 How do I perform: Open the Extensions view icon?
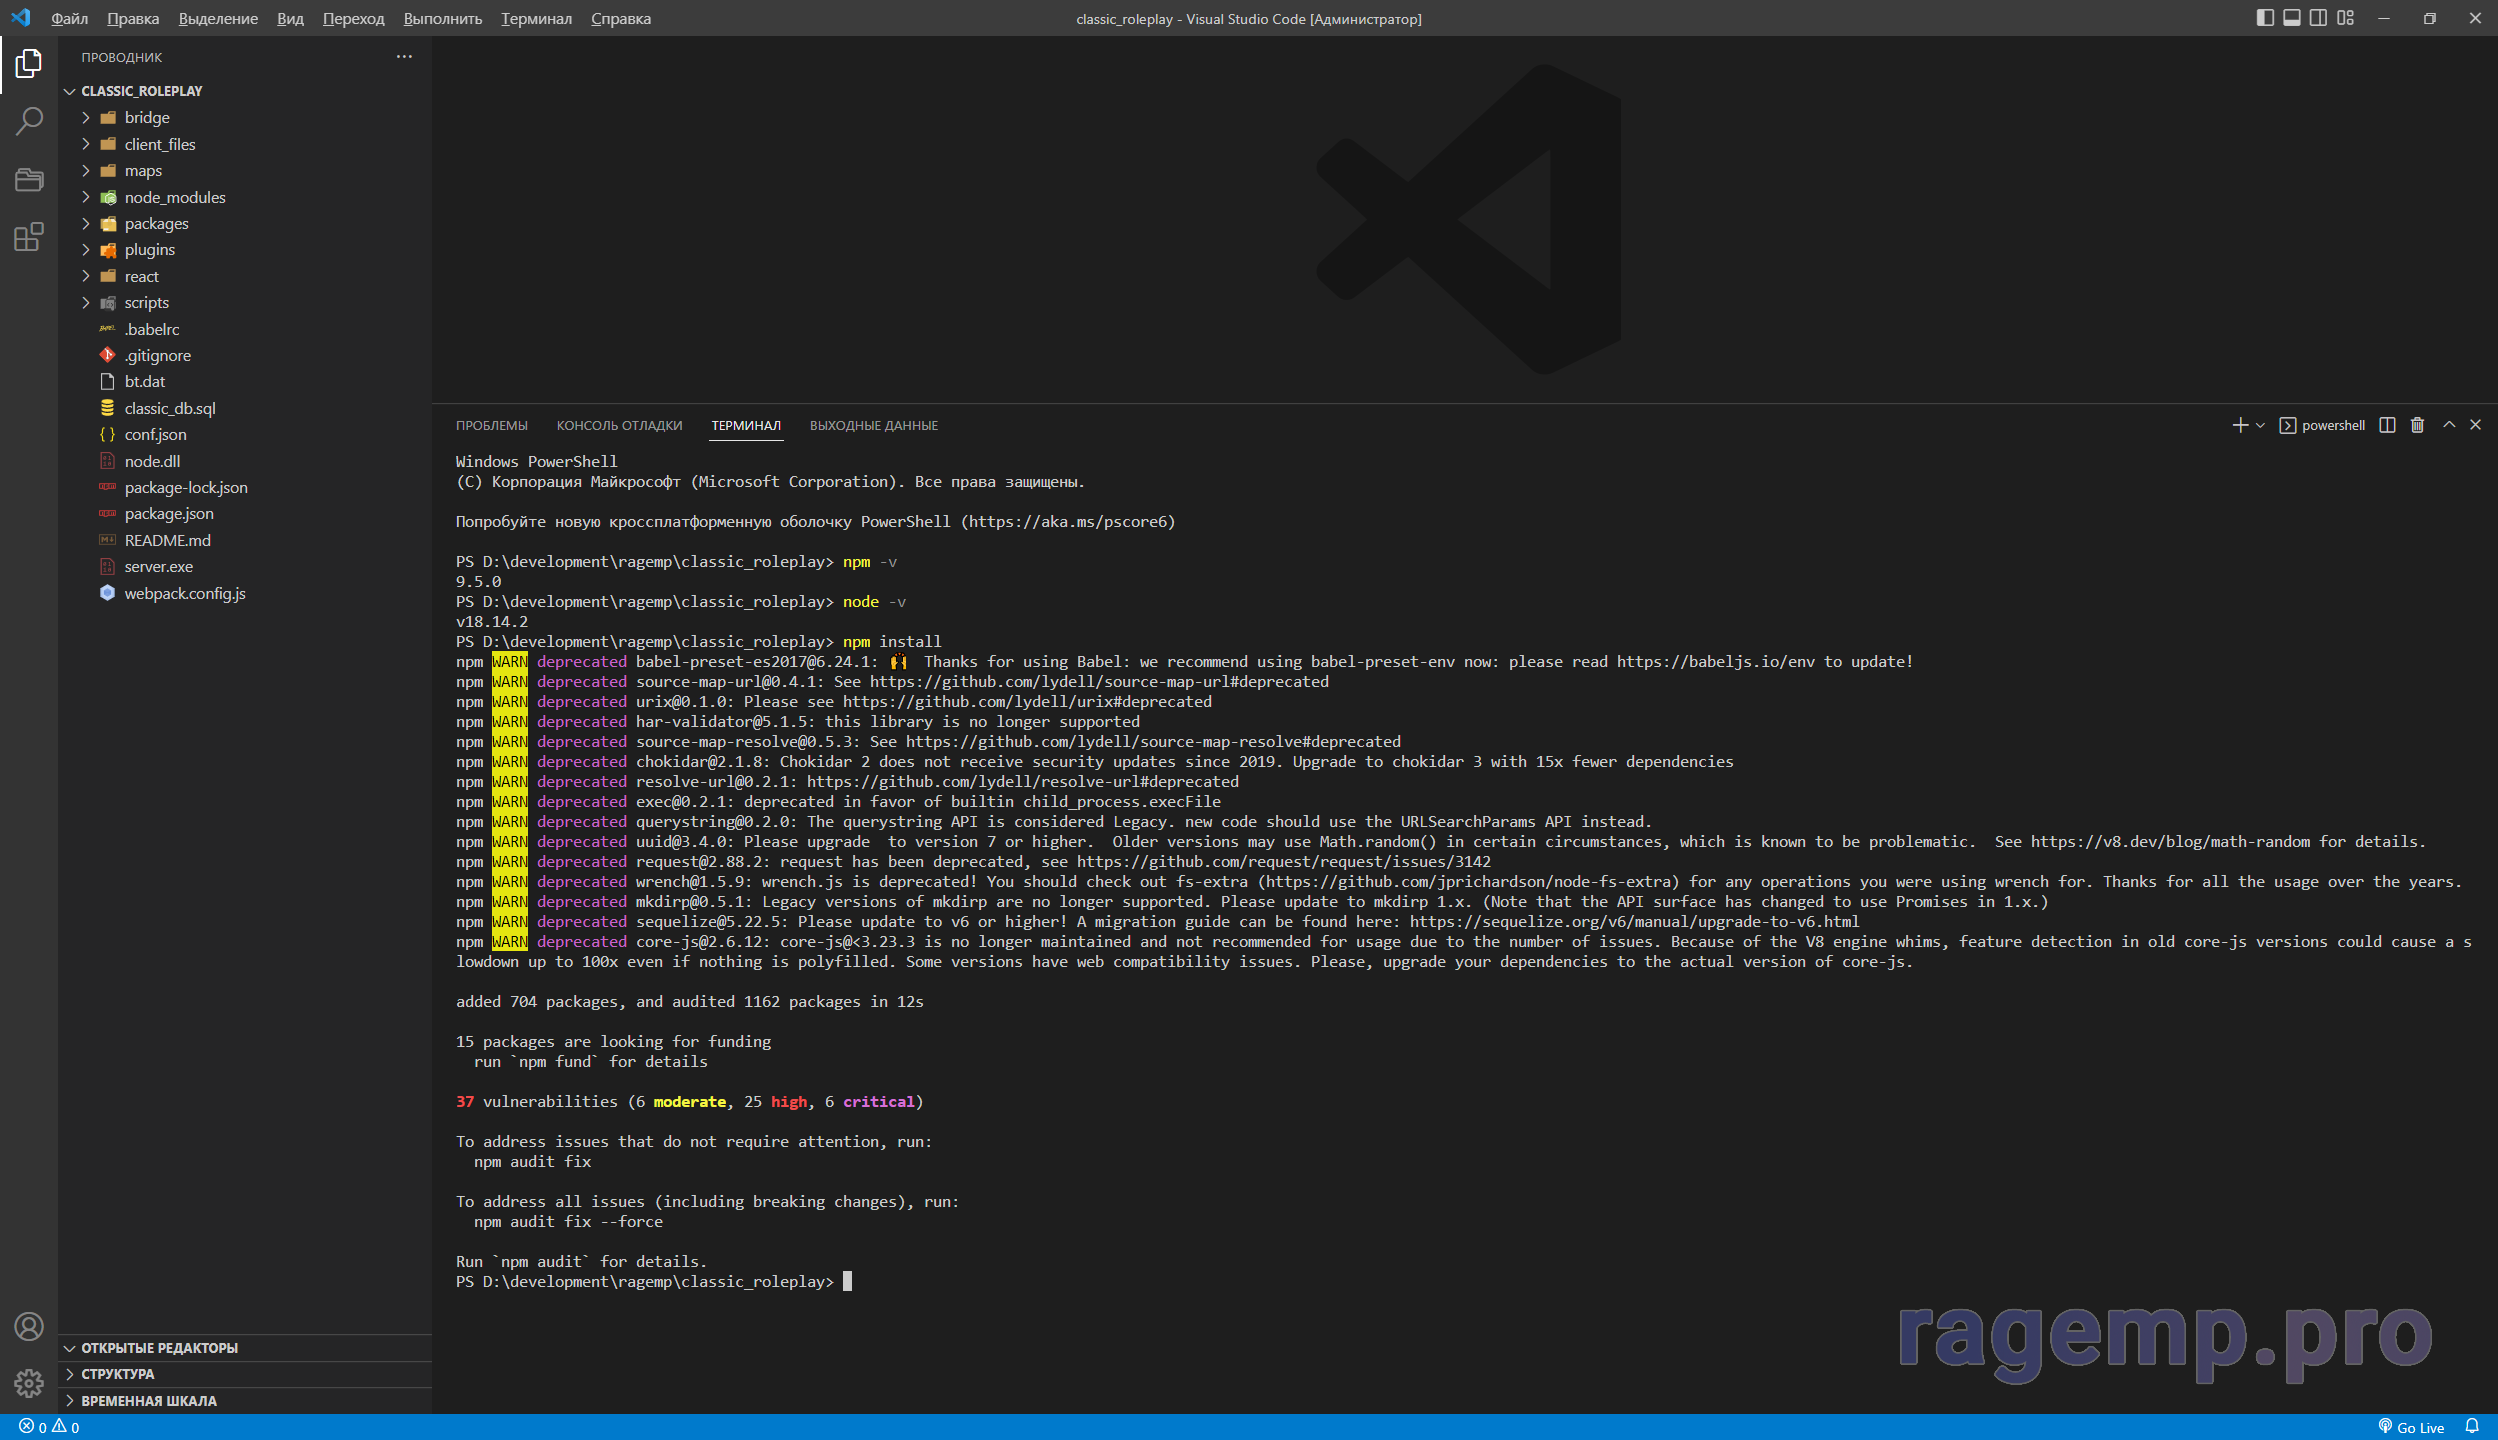pyautogui.click(x=29, y=238)
